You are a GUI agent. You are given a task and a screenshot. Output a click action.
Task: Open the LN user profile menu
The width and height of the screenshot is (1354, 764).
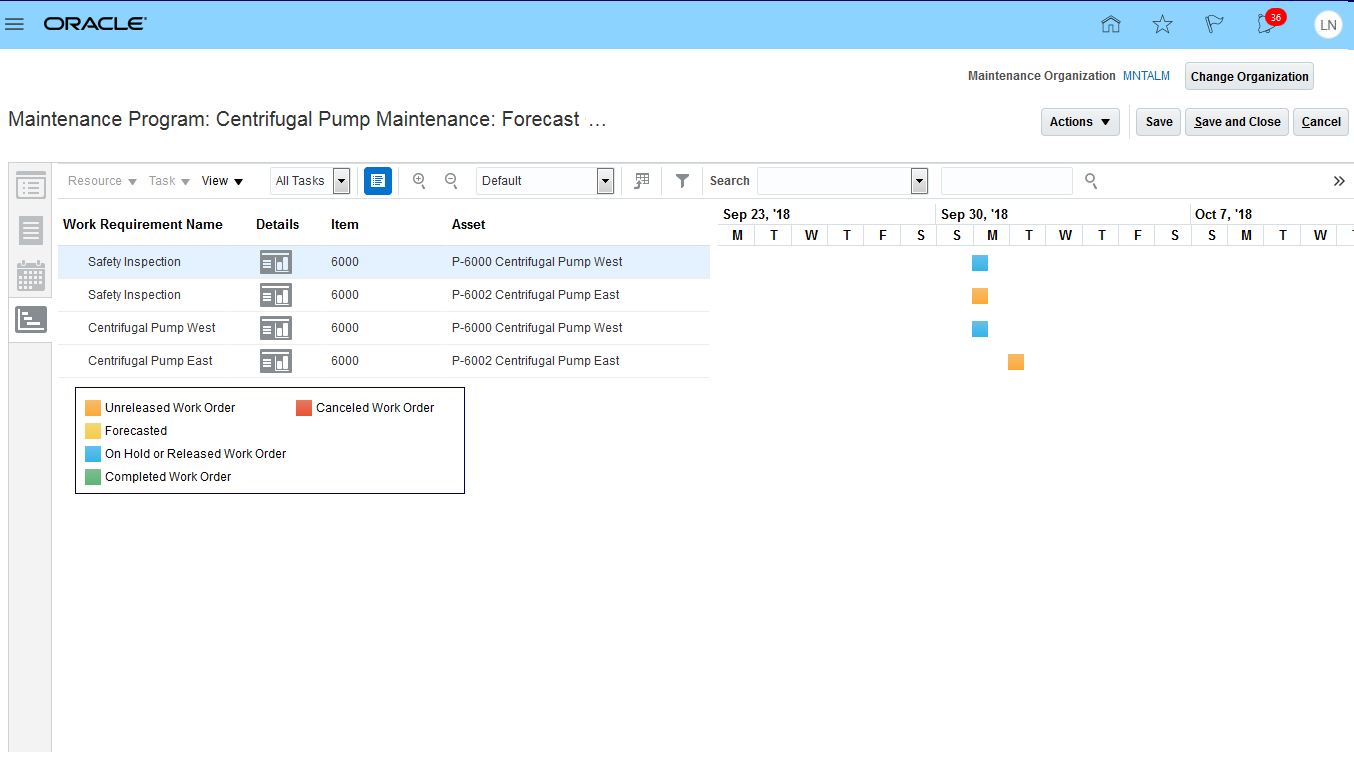click(x=1328, y=25)
